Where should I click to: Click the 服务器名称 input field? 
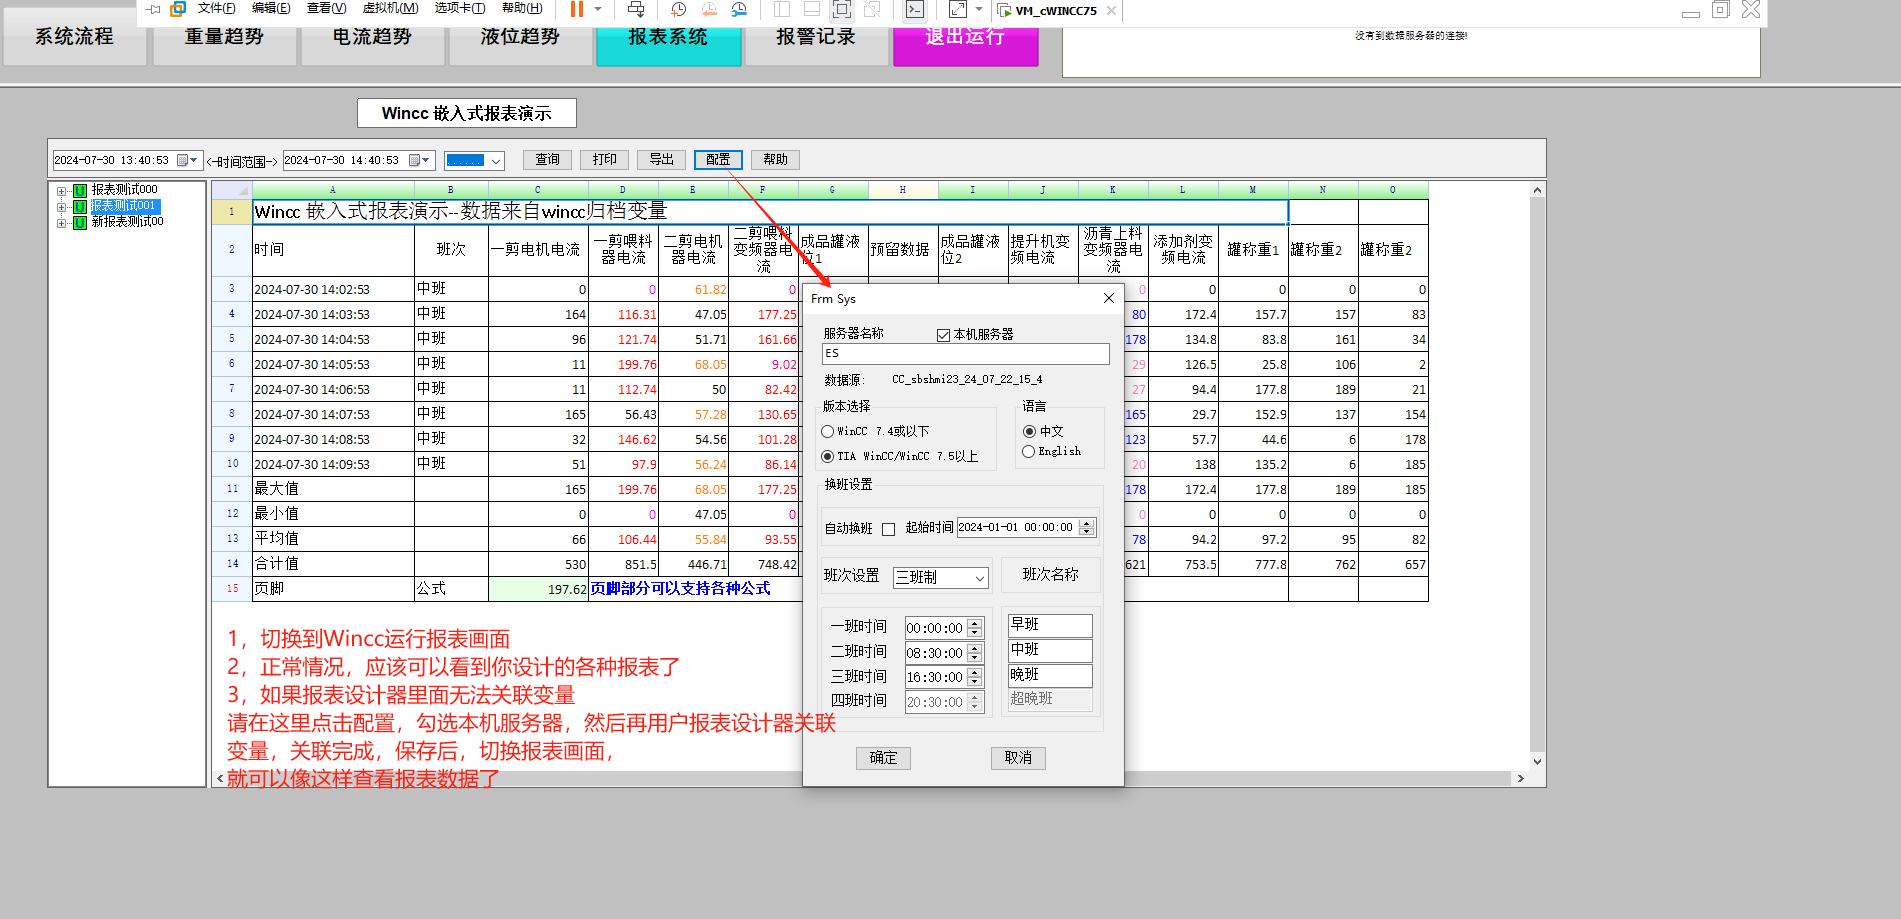coord(965,354)
